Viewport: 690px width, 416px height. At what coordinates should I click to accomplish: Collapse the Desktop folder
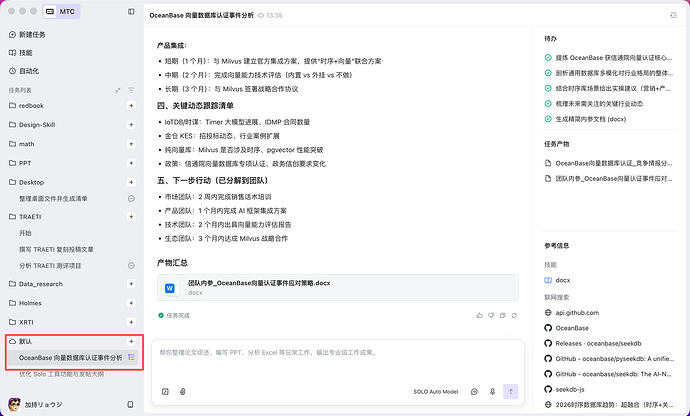click(26, 182)
